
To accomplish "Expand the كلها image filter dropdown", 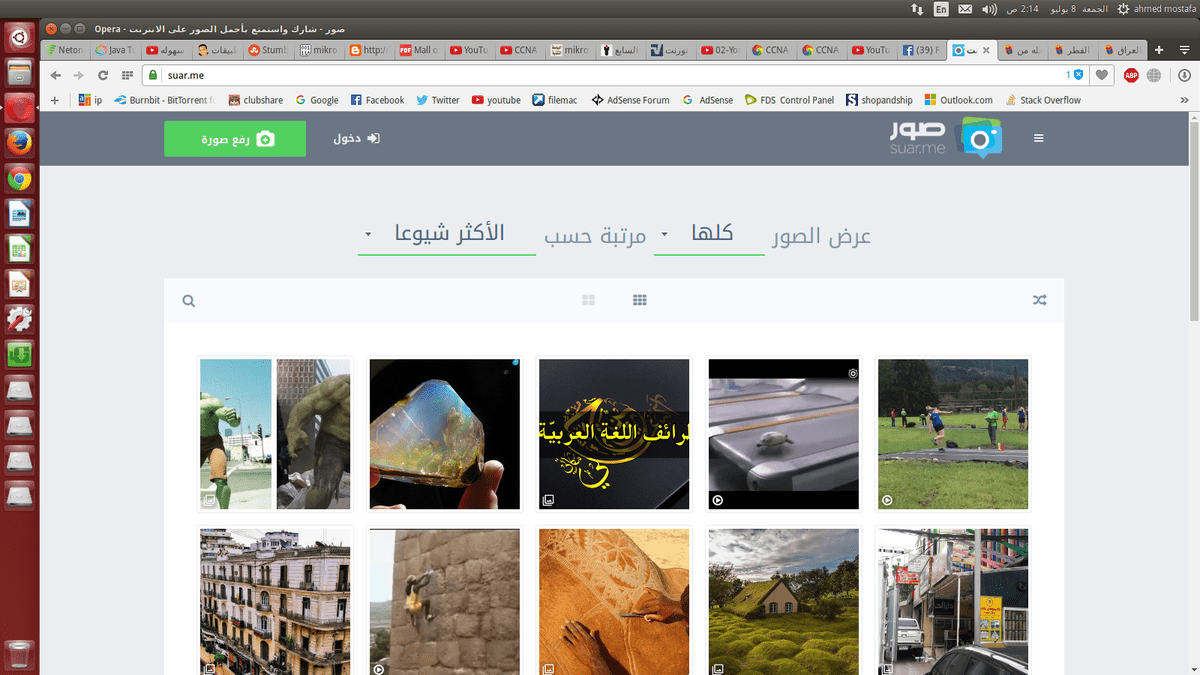I will (x=709, y=234).
